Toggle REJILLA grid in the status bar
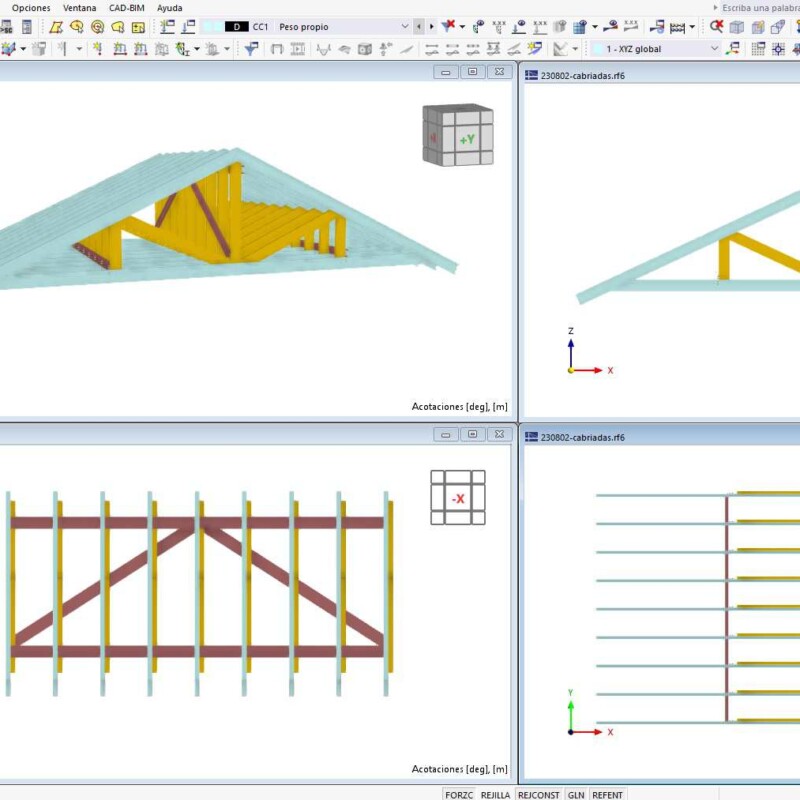800x800 pixels. click(495, 794)
